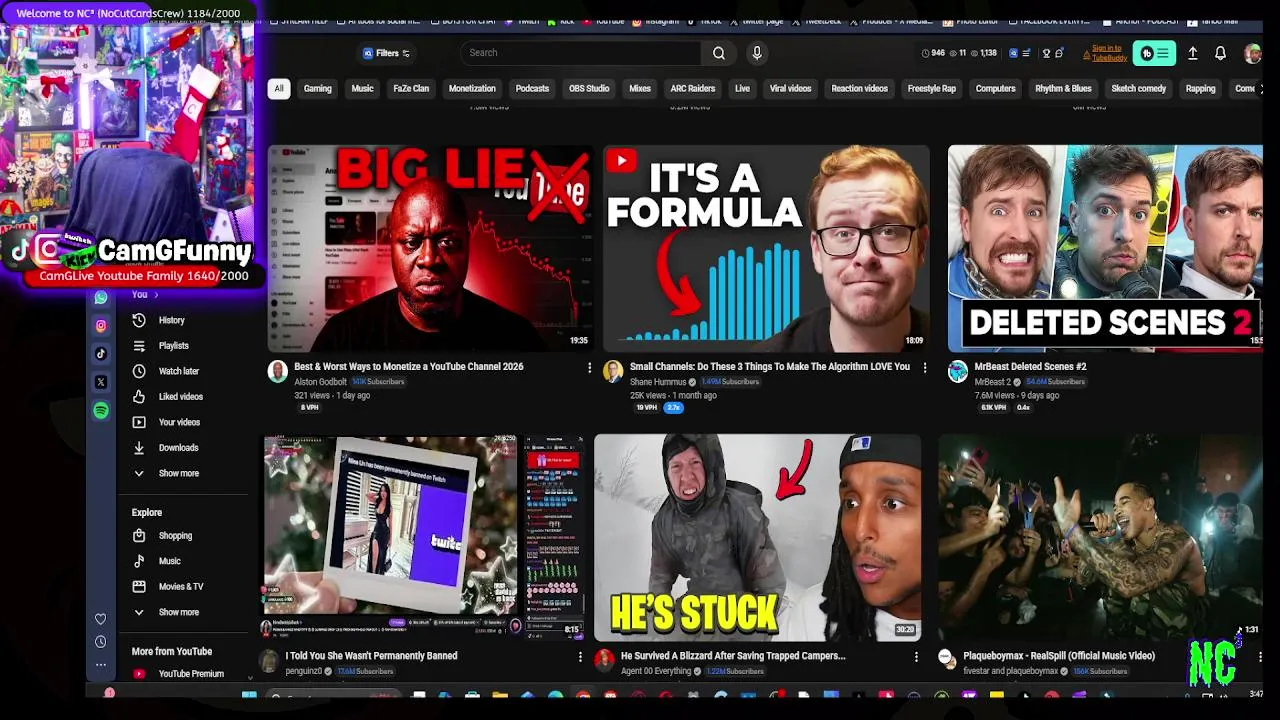This screenshot has height=720, width=1280.
Task: Open Small Channels: Do These 3 Things title
Action: coord(770,367)
